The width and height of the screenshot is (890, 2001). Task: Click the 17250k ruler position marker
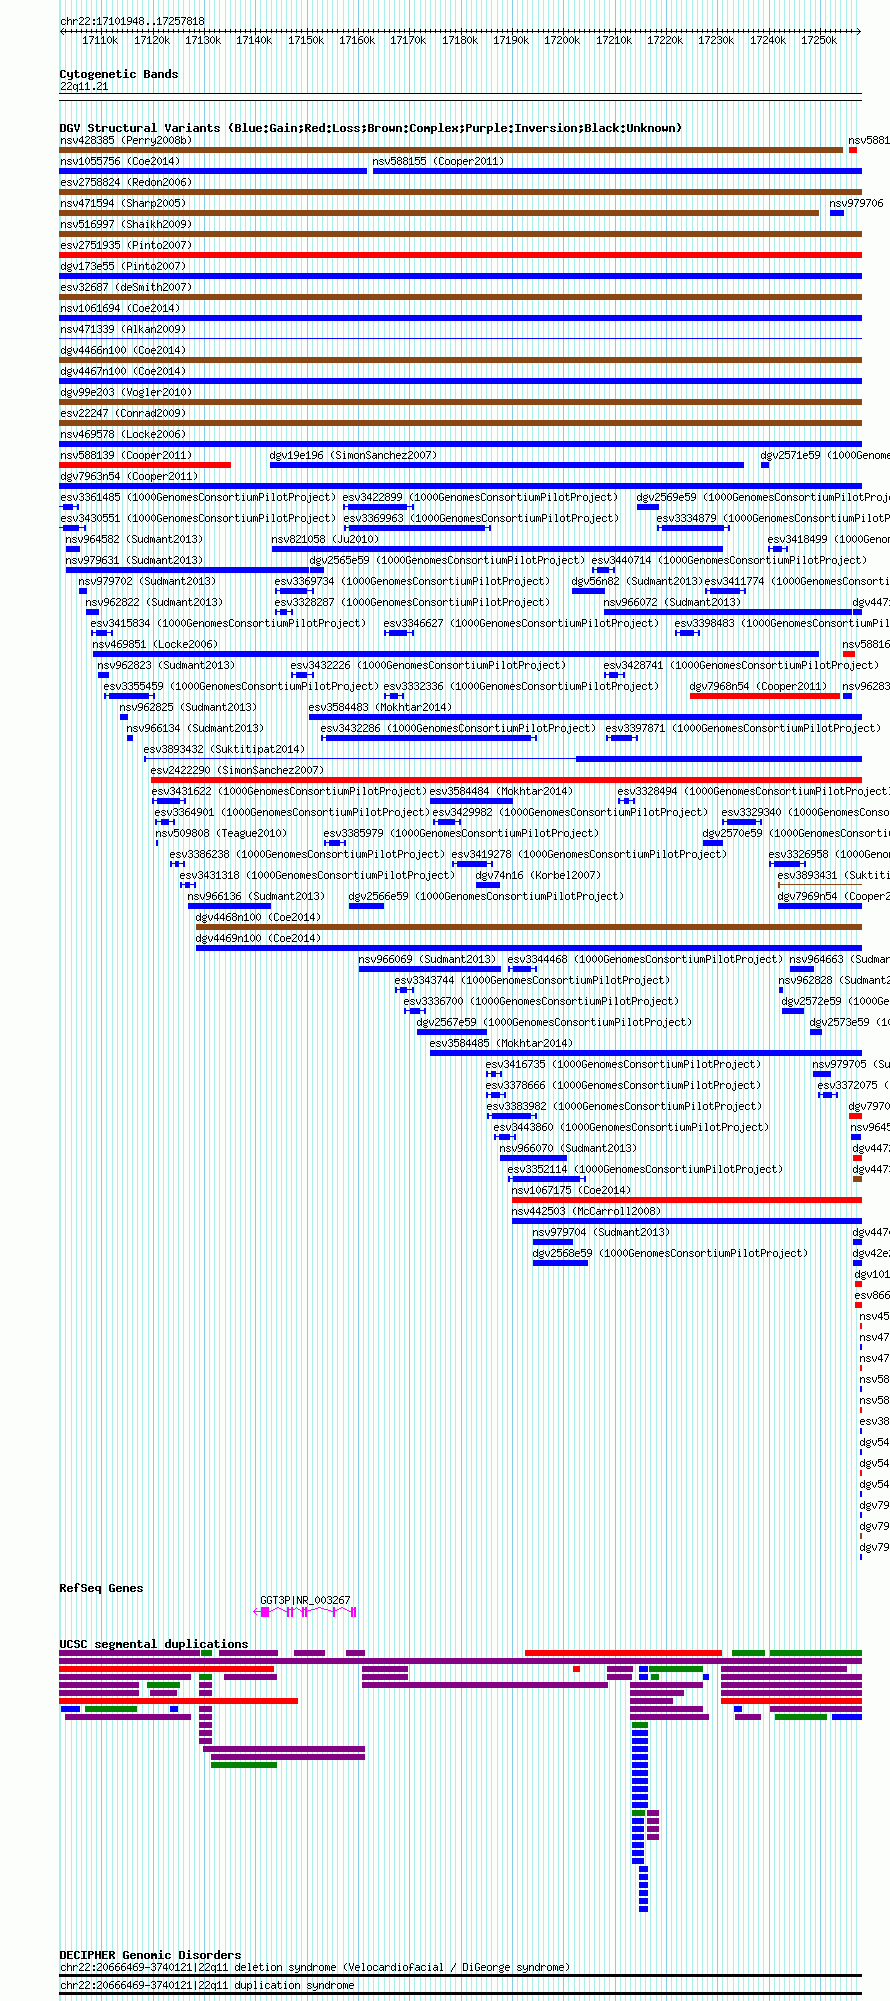pyautogui.click(x=819, y=40)
